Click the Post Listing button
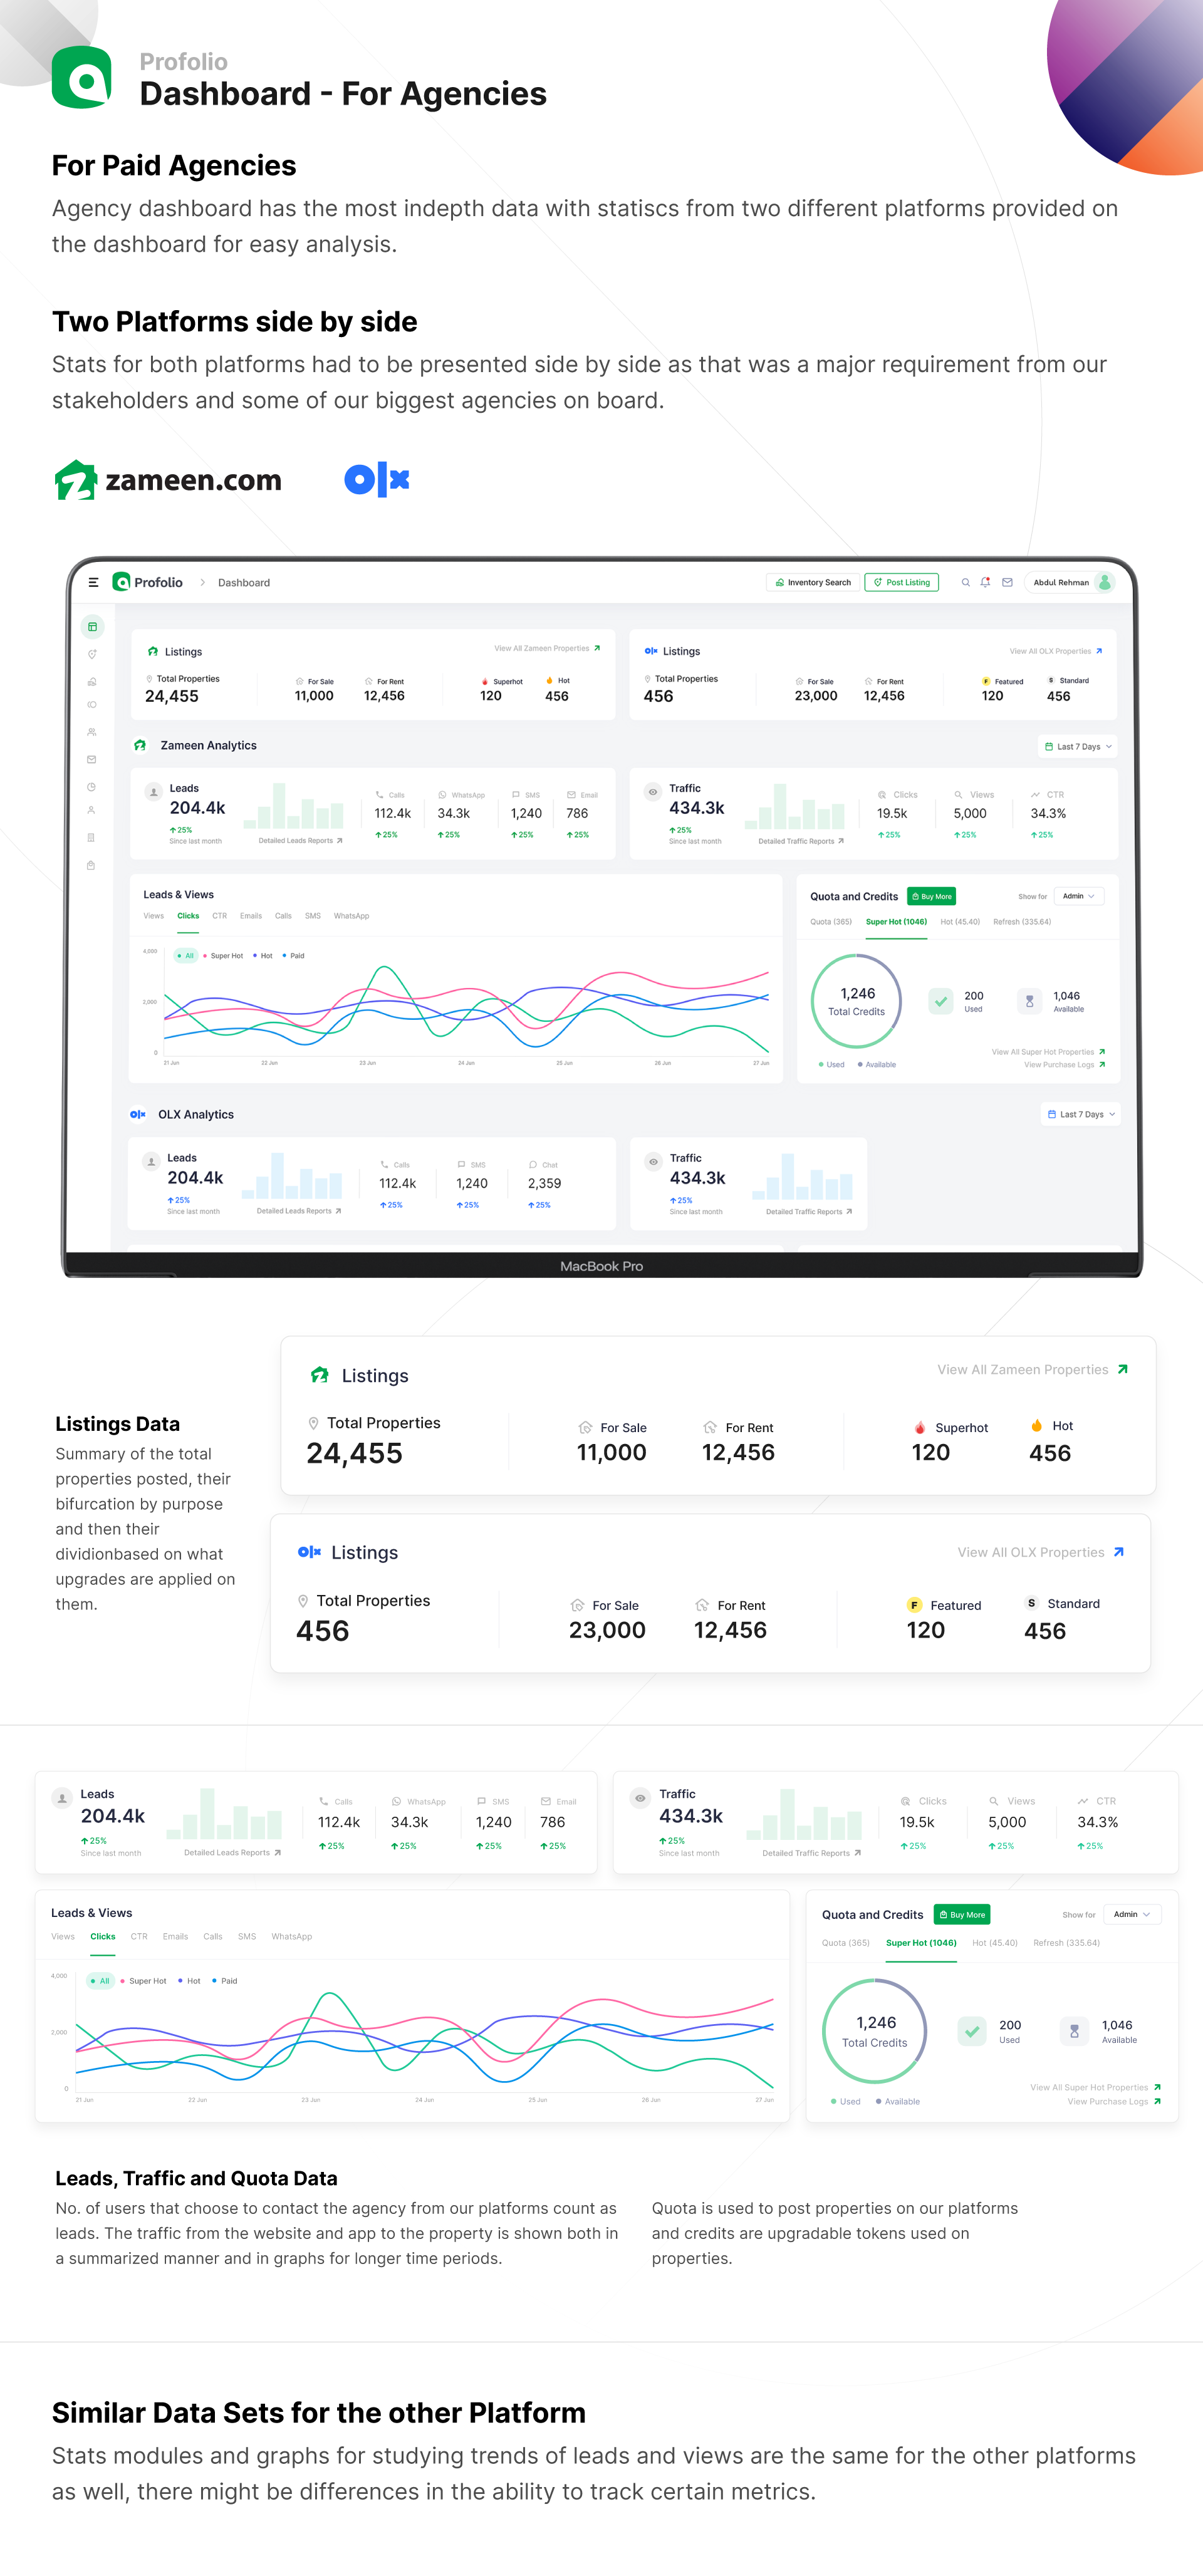 click(x=901, y=582)
